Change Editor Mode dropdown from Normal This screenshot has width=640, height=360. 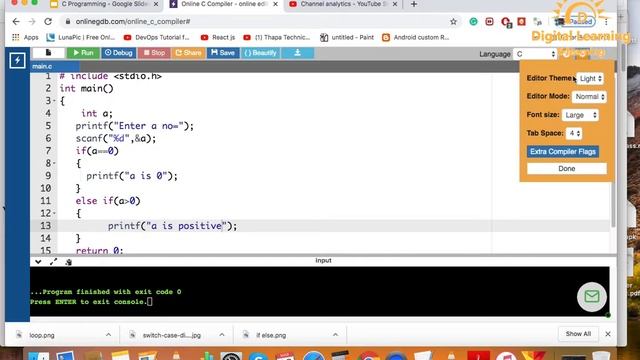pos(589,97)
